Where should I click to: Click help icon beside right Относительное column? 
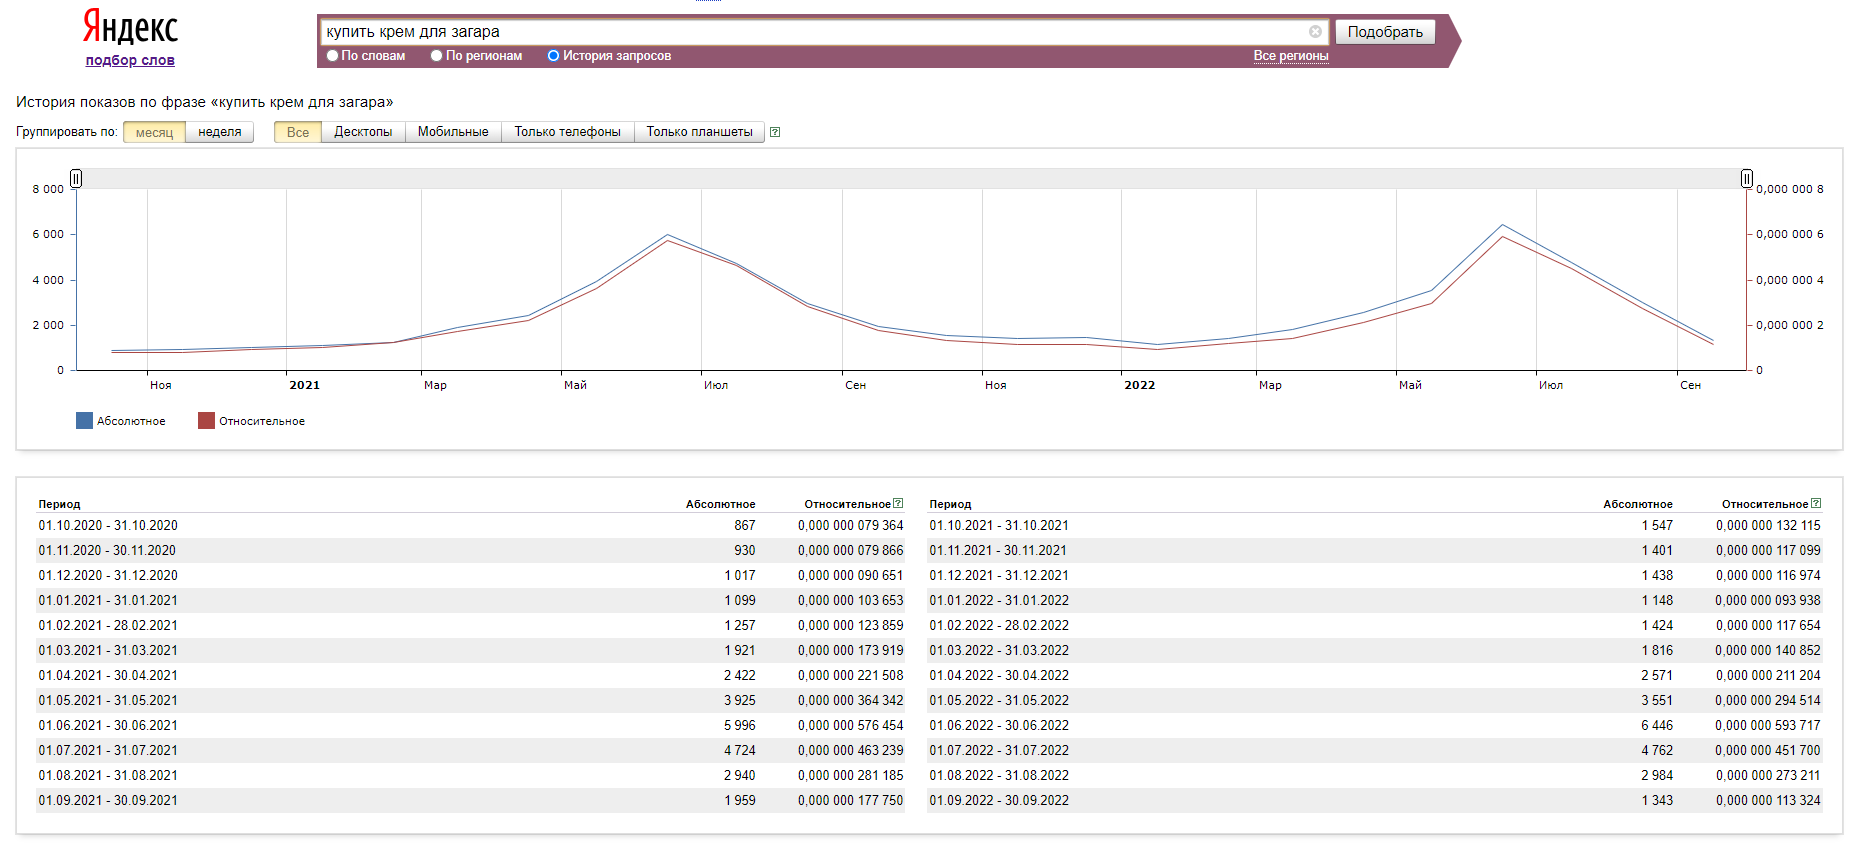(1816, 504)
